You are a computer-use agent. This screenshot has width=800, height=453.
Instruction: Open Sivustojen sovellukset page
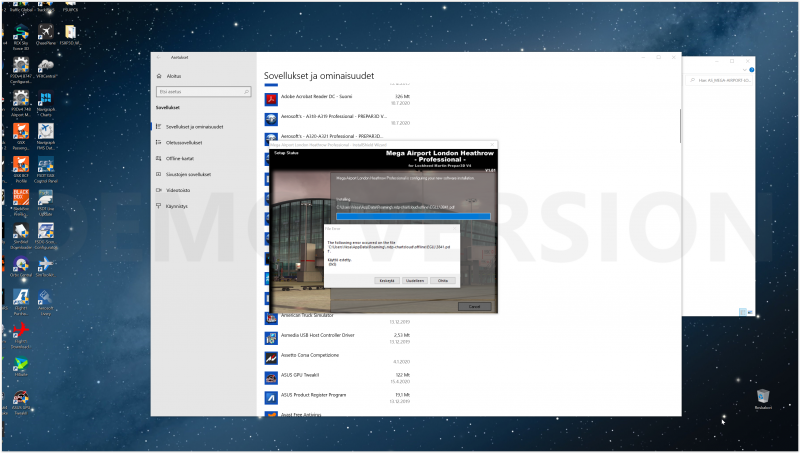point(188,174)
